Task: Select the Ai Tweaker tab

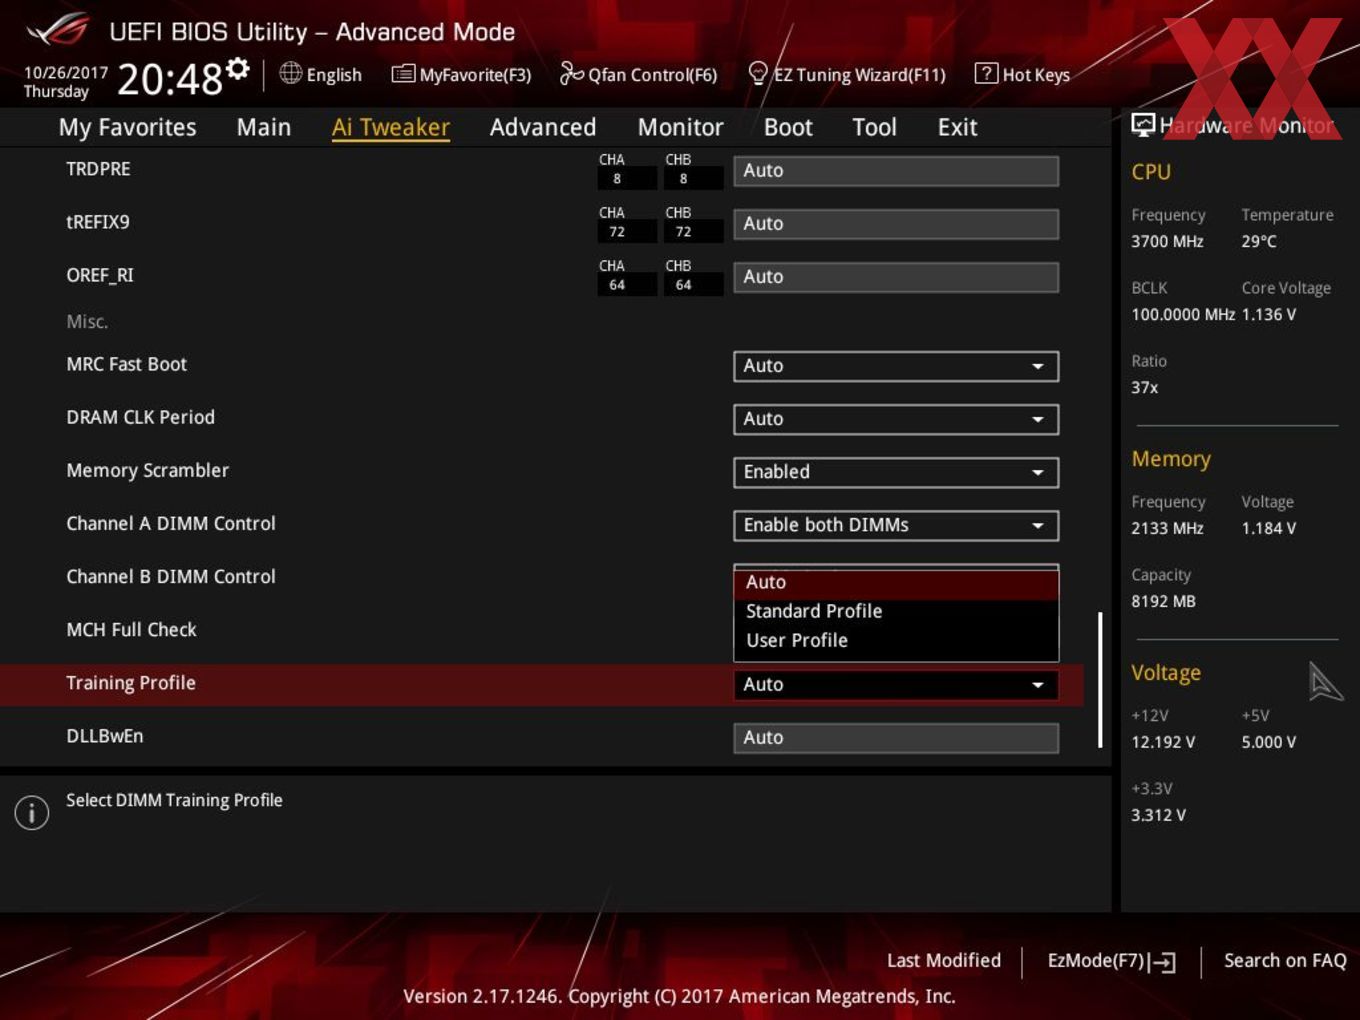Action: (391, 127)
